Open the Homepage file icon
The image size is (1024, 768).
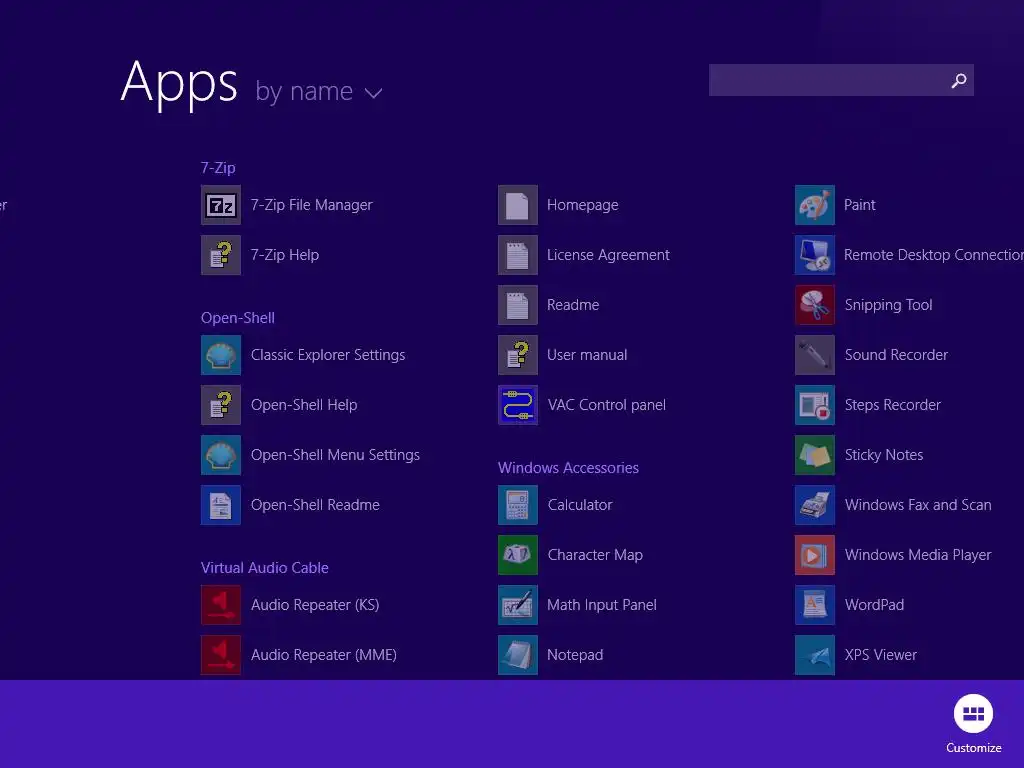[x=518, y=205]
